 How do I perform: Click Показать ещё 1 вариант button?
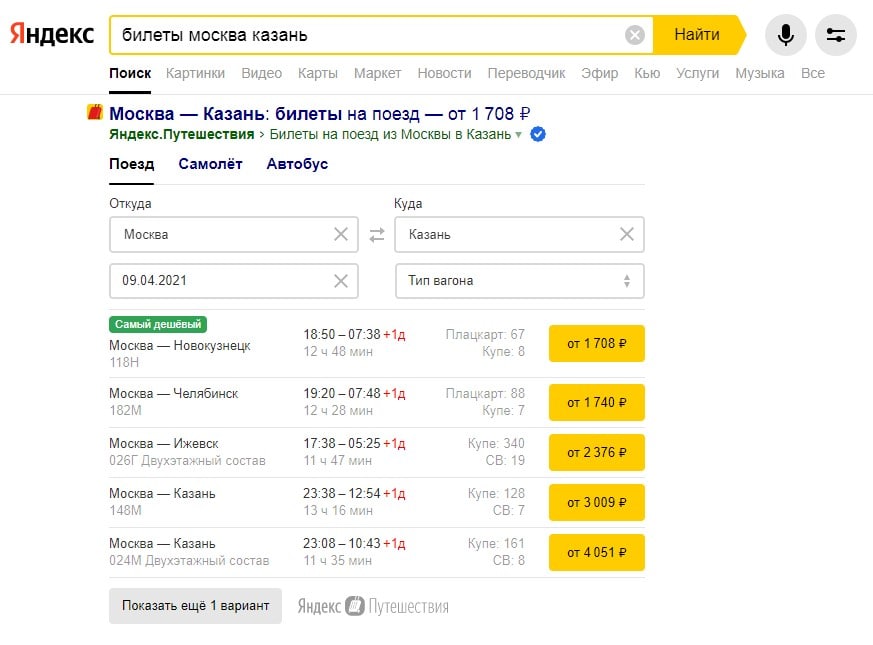[x=195, y=605]
